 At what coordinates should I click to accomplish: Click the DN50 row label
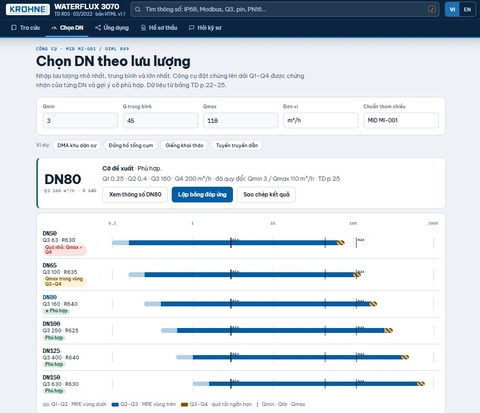pos(50,233)
